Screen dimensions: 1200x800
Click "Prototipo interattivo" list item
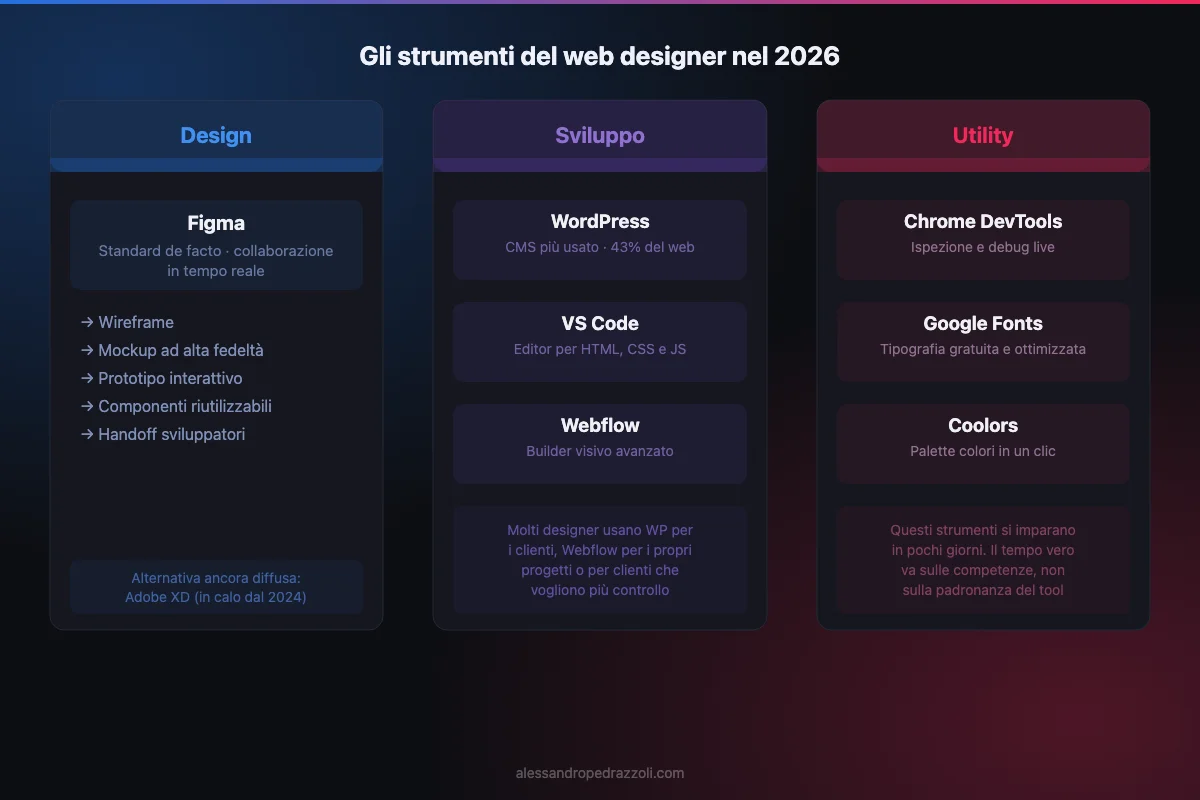point(161,378)
